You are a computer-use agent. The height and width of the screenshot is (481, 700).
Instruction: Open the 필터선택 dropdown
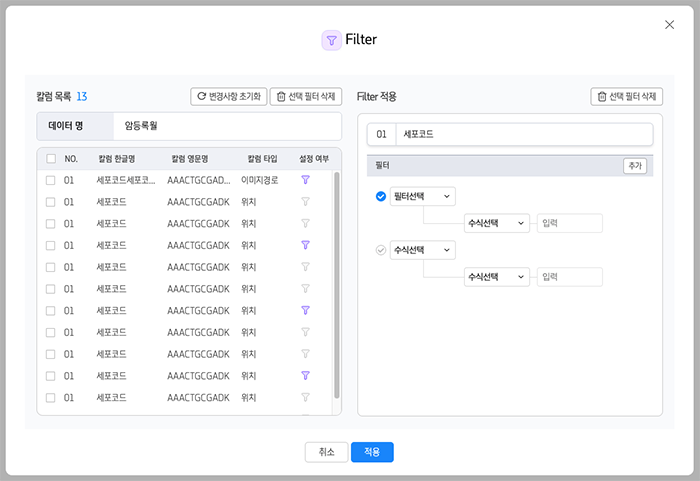pos(423,197)
